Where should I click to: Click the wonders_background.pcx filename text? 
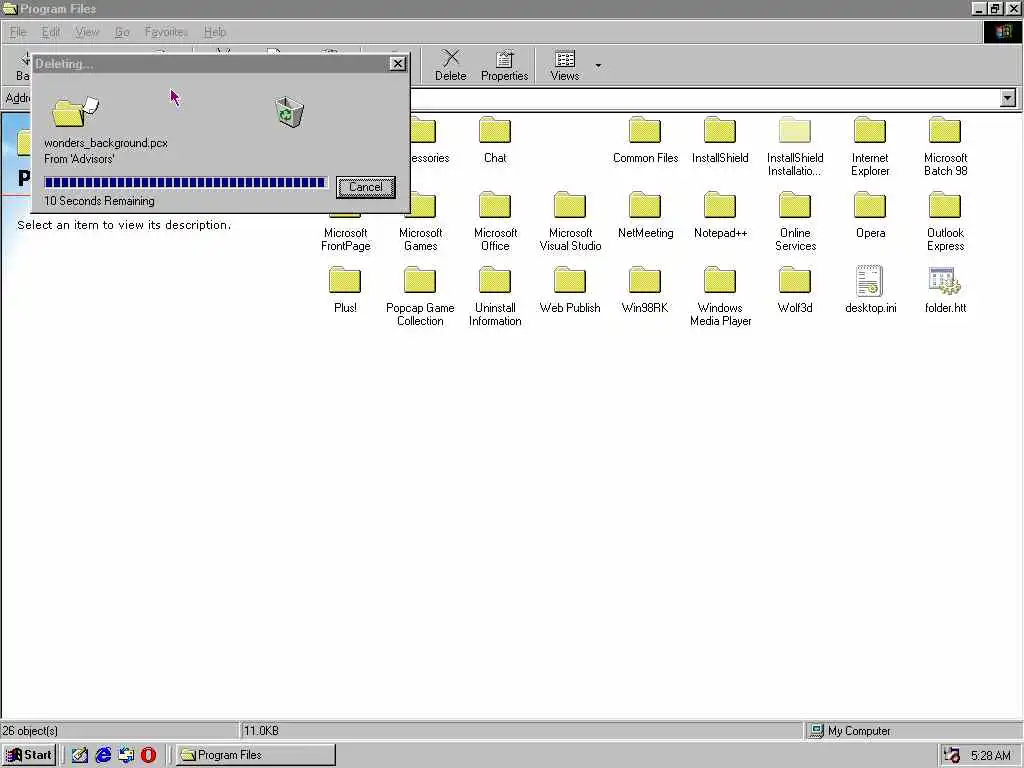tap(106, 143)
